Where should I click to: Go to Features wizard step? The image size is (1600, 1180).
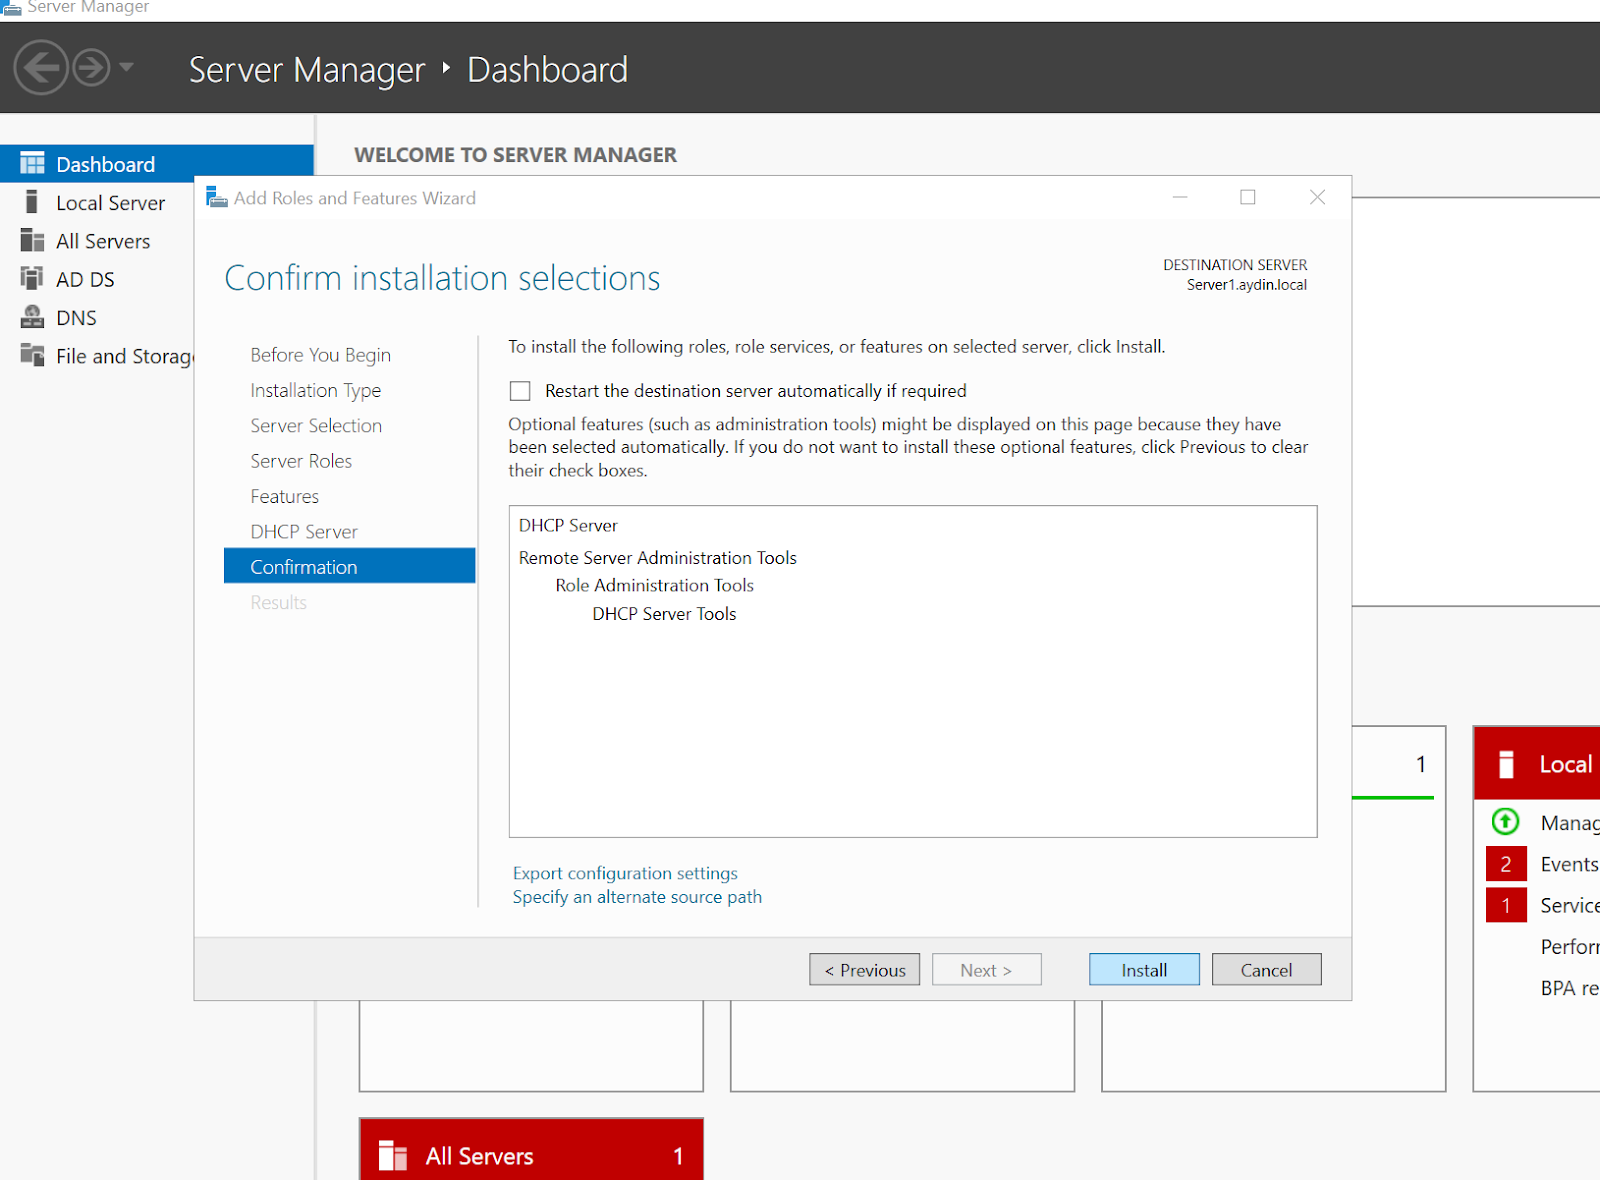284,496
